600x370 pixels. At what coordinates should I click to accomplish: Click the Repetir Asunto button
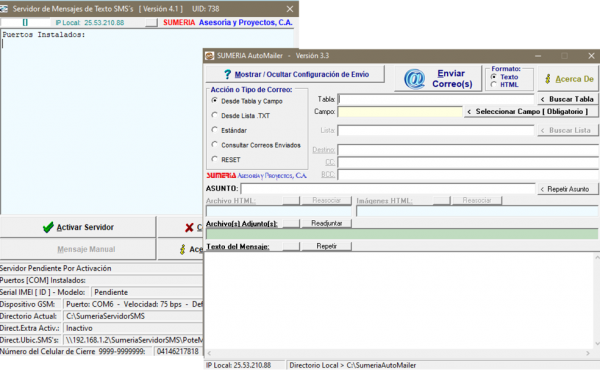(x=568, y=189)
